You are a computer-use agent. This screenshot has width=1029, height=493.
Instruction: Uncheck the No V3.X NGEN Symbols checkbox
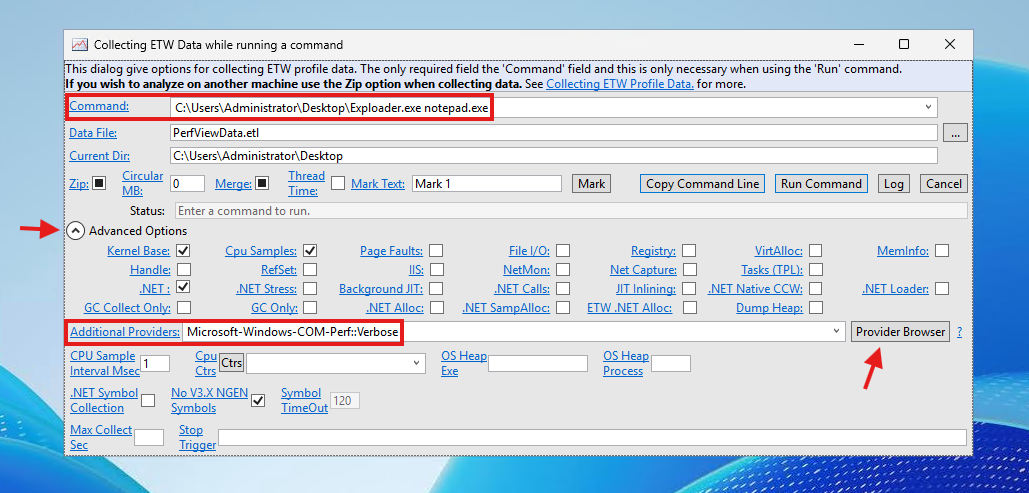coord(259,400)
